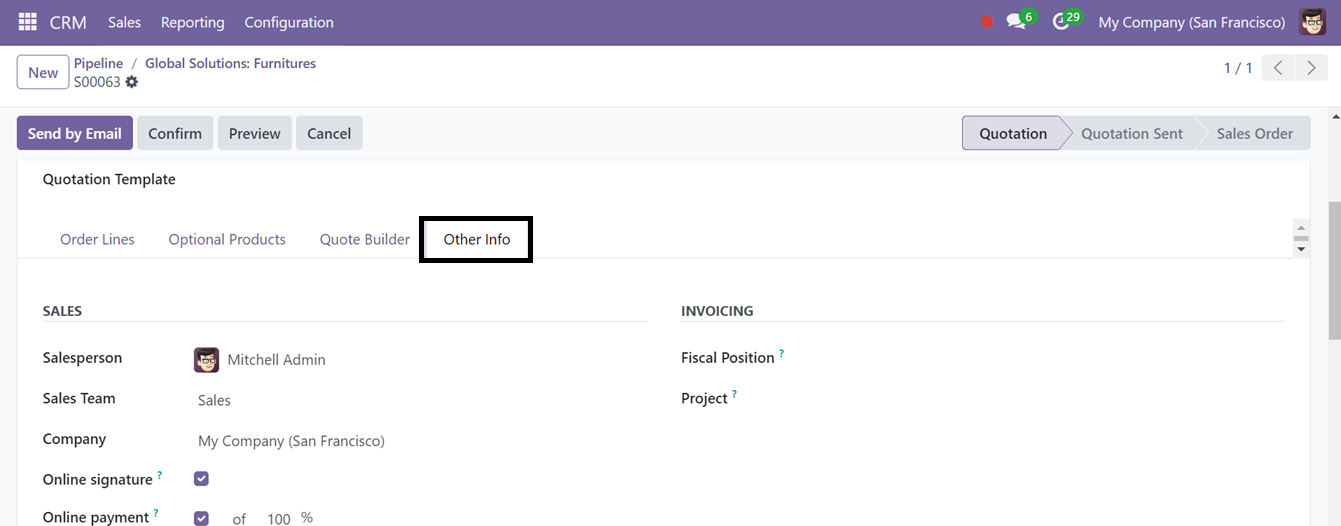Viewport: 1341px width, 526px height.
Task: Click the Online payment percentage field
Action: coord(278,518)
